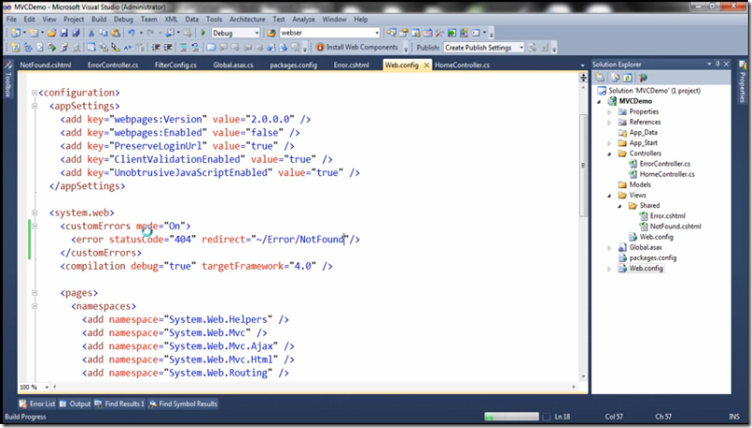Open the Error List panel
Screen dimensions: 752x428
coord(37,404)
